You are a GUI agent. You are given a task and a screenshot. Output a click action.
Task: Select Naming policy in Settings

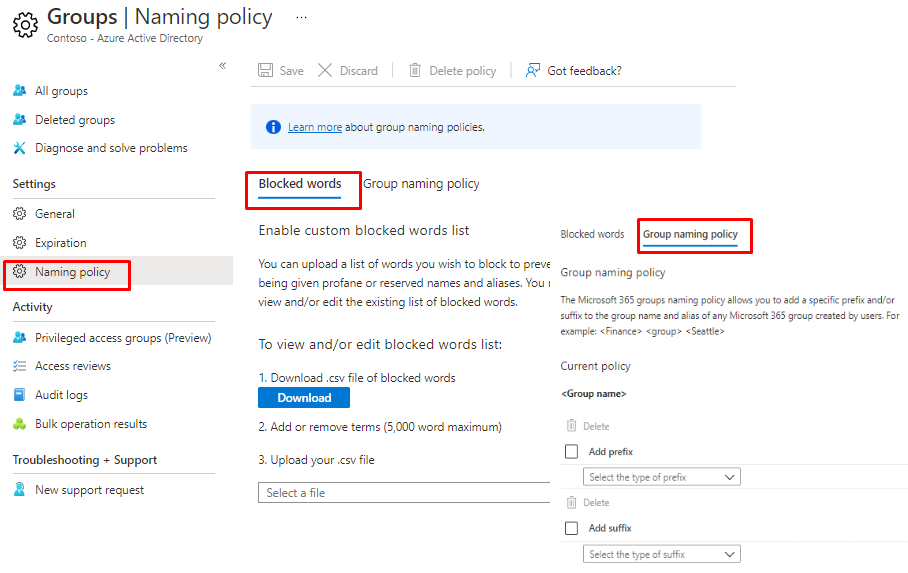(72, 272)
